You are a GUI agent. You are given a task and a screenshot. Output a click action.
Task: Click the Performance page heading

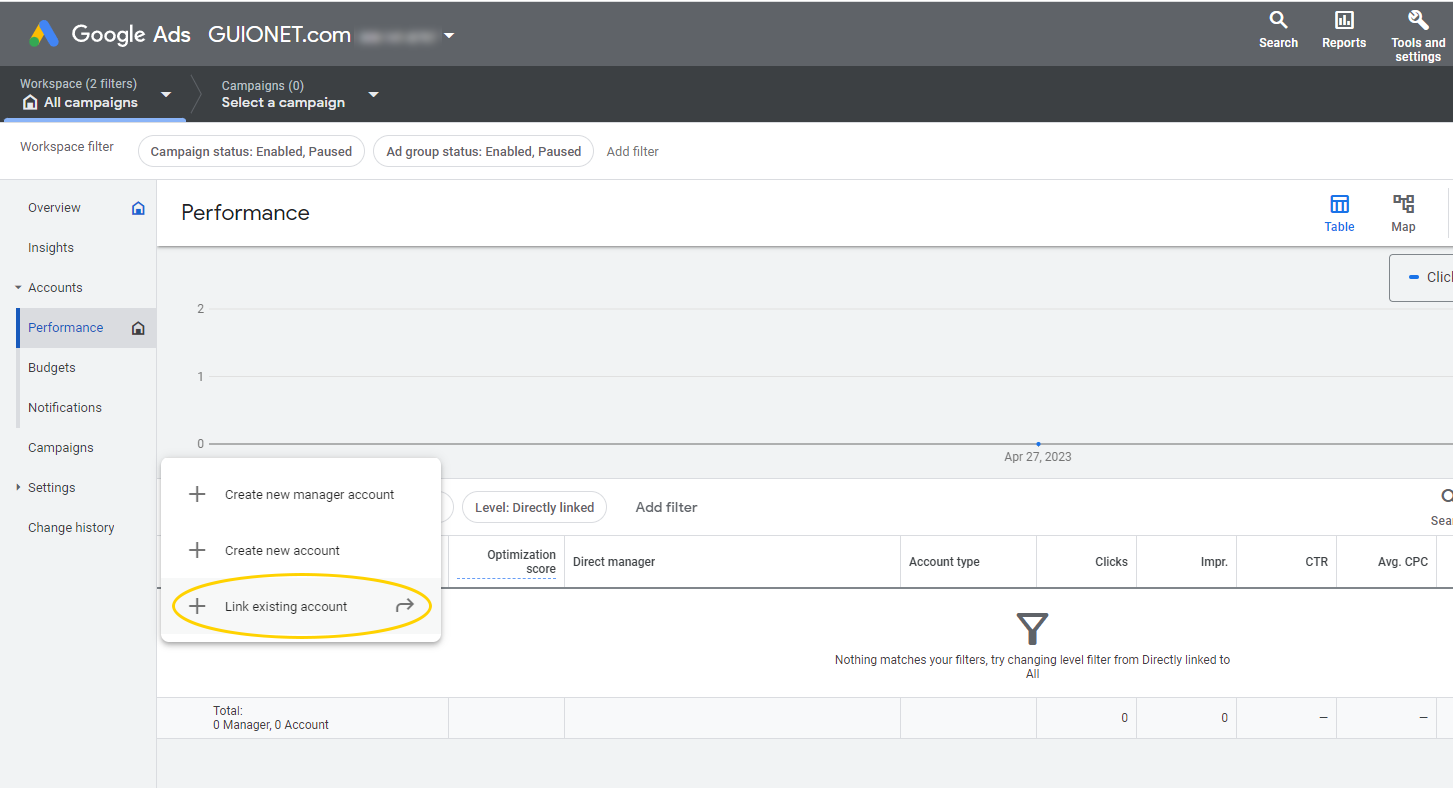coord(245,213)
